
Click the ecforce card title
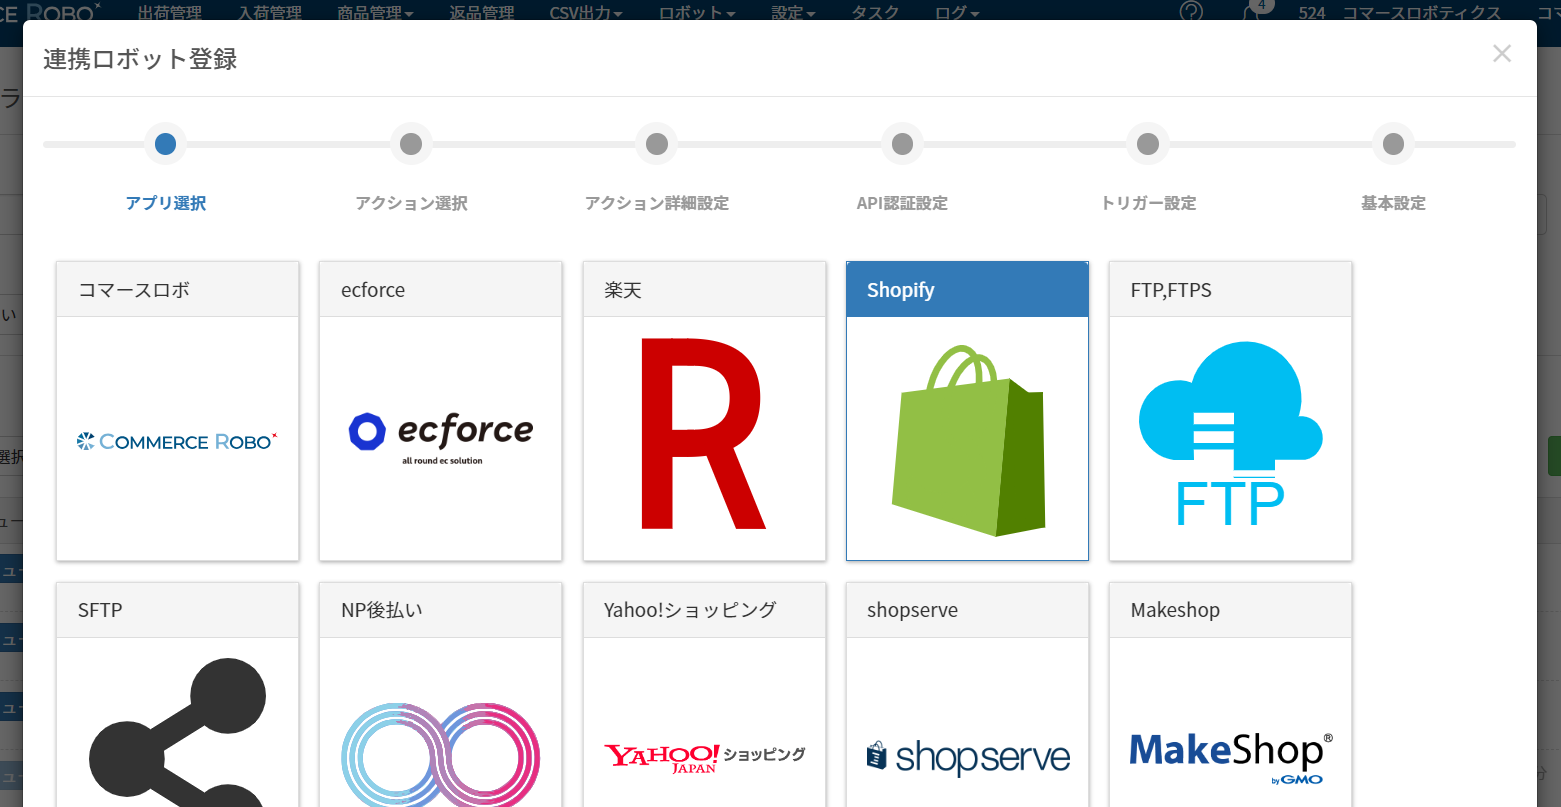pyautogui.click(x=373, y=290)
